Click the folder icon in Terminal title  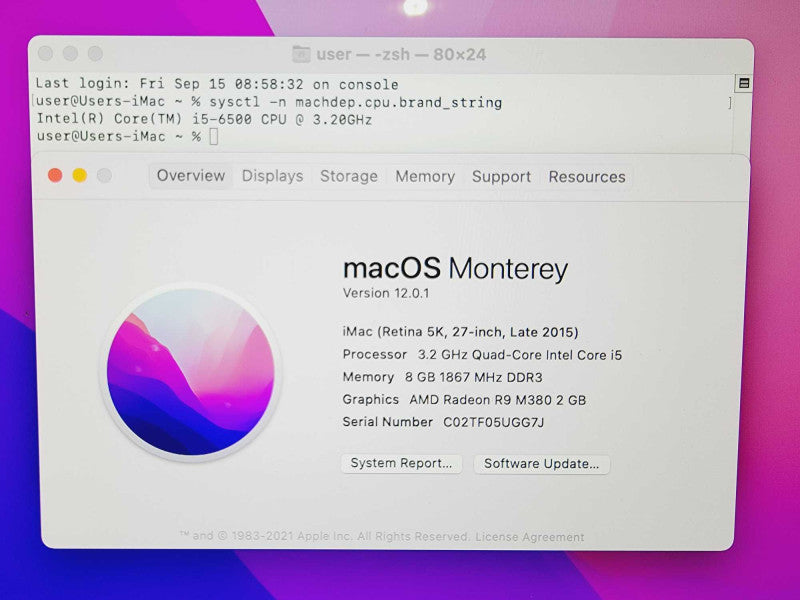301,54
